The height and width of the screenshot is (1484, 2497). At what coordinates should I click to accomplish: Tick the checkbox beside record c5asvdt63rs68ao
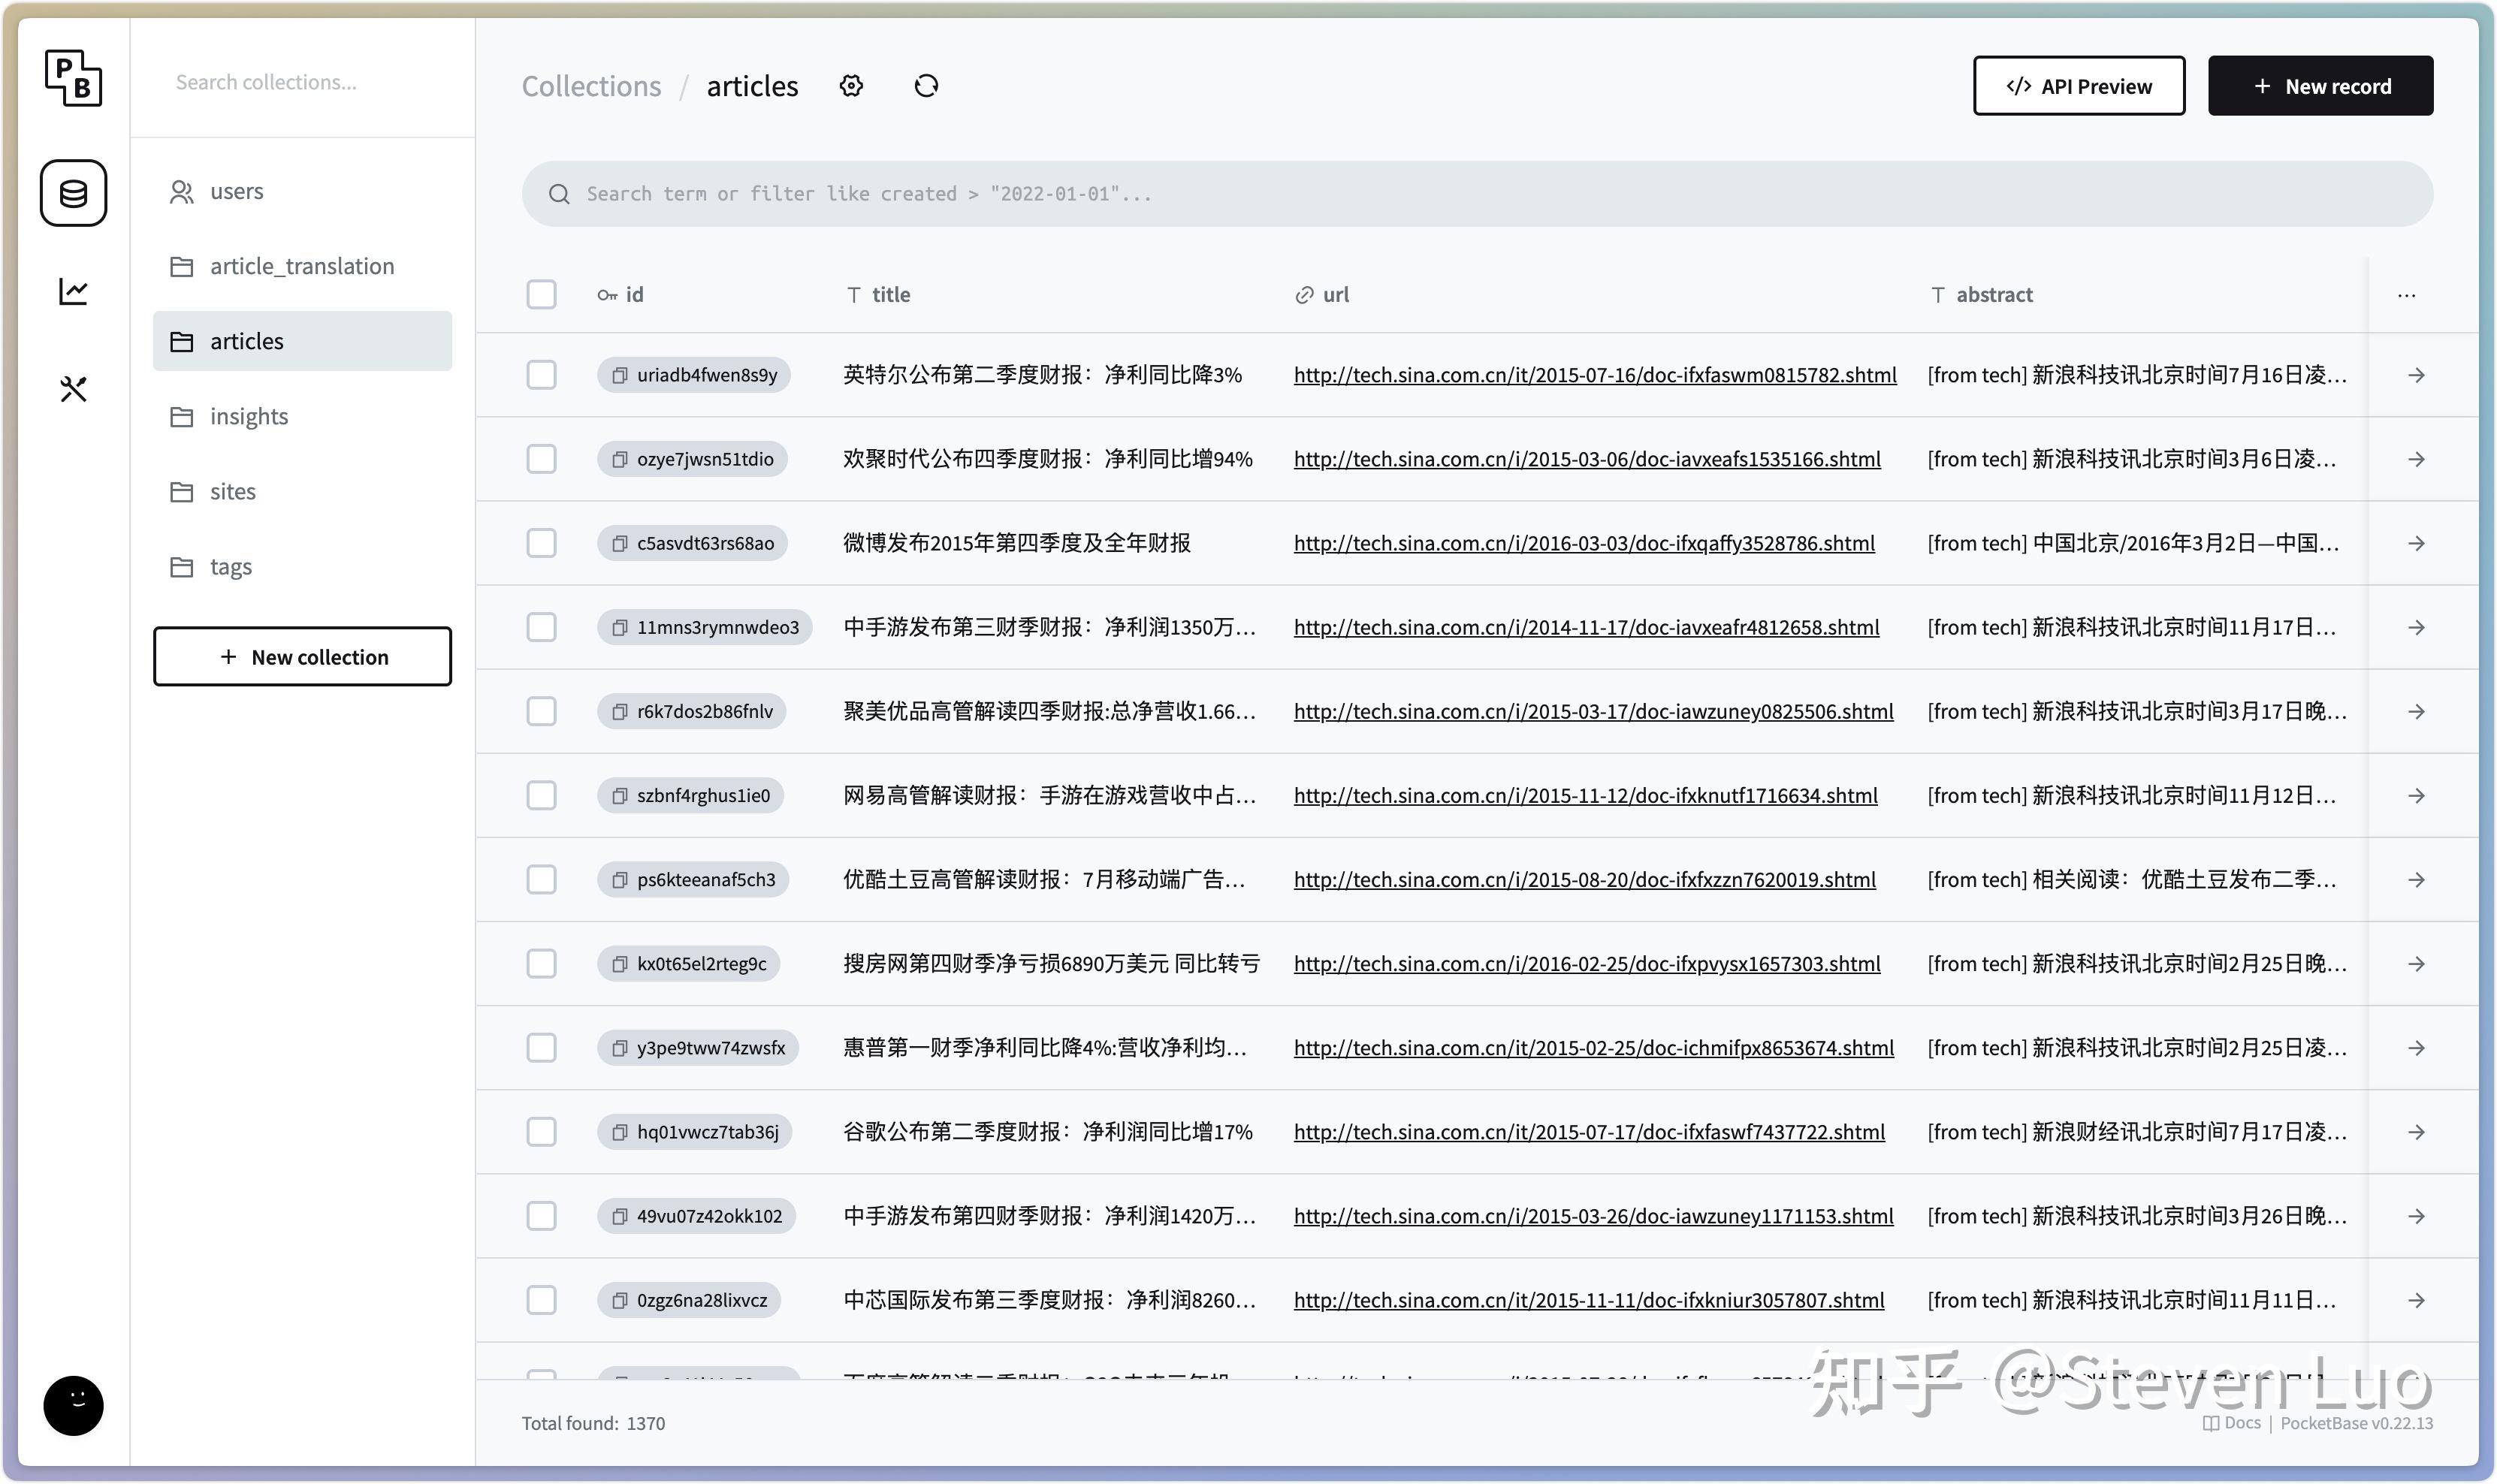(x=541, y=543)
